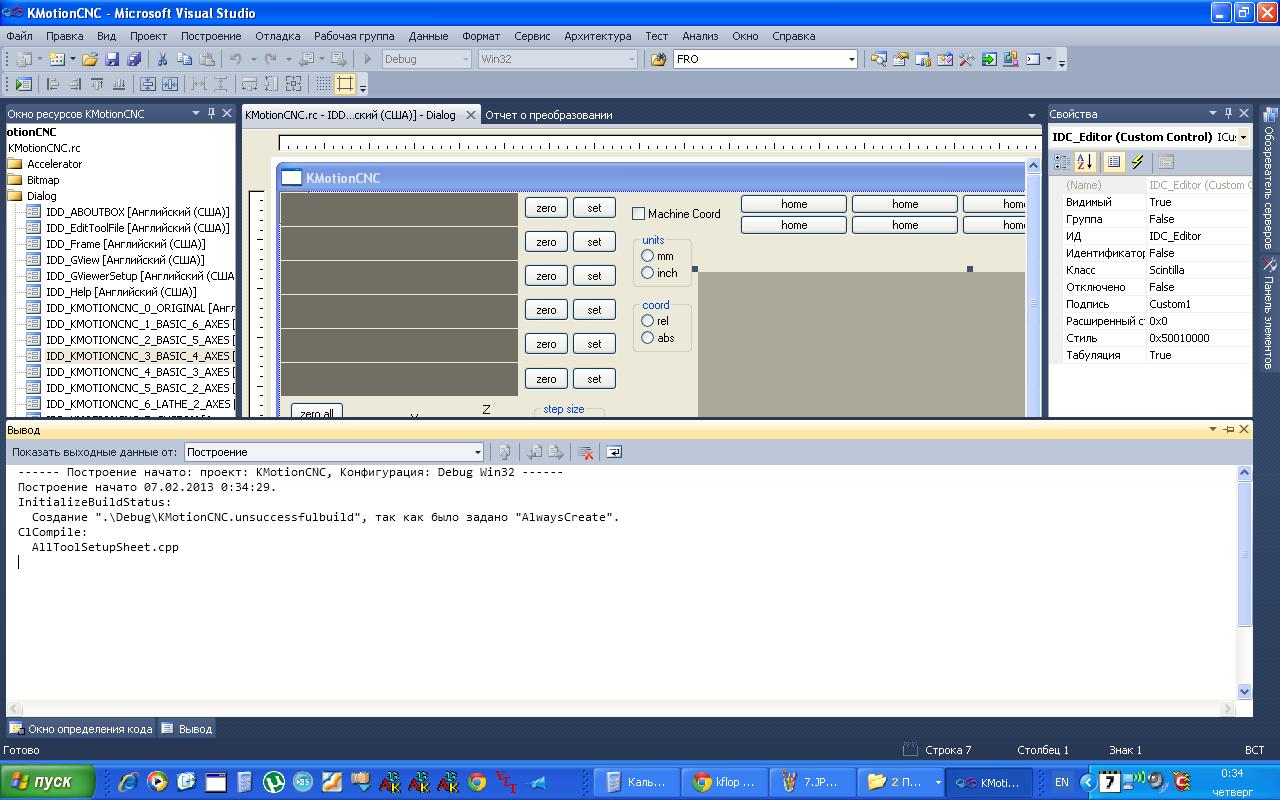Viewport: 1280px width, 800px height.
Task: Click the Copy toolbar icon
Action: pos(185,59)
